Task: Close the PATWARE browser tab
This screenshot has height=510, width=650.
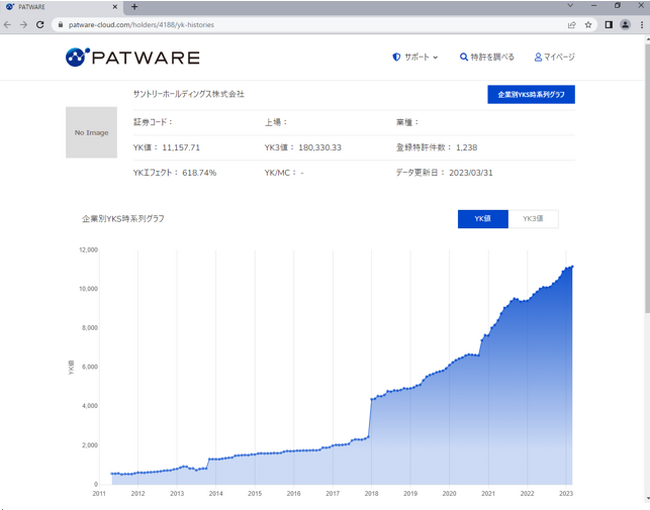Action: point(115,7)
